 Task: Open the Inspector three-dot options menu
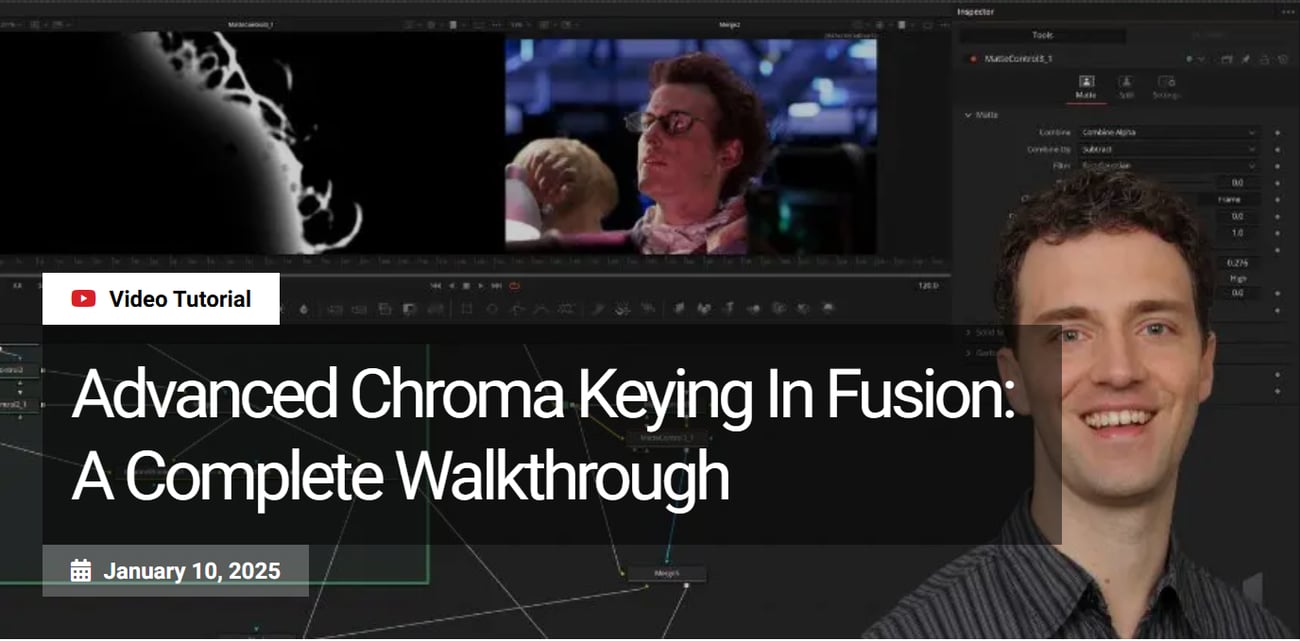(1287, 11)
